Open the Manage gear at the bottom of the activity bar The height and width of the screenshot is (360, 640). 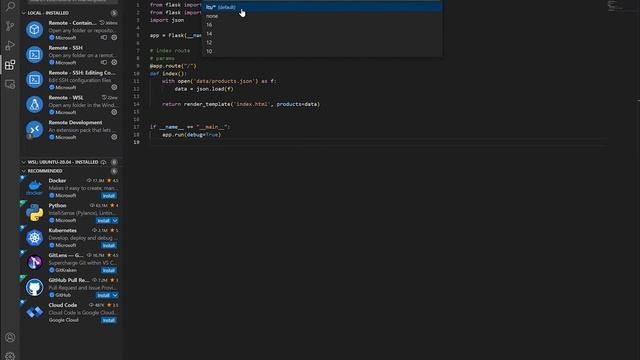point(10,356)
